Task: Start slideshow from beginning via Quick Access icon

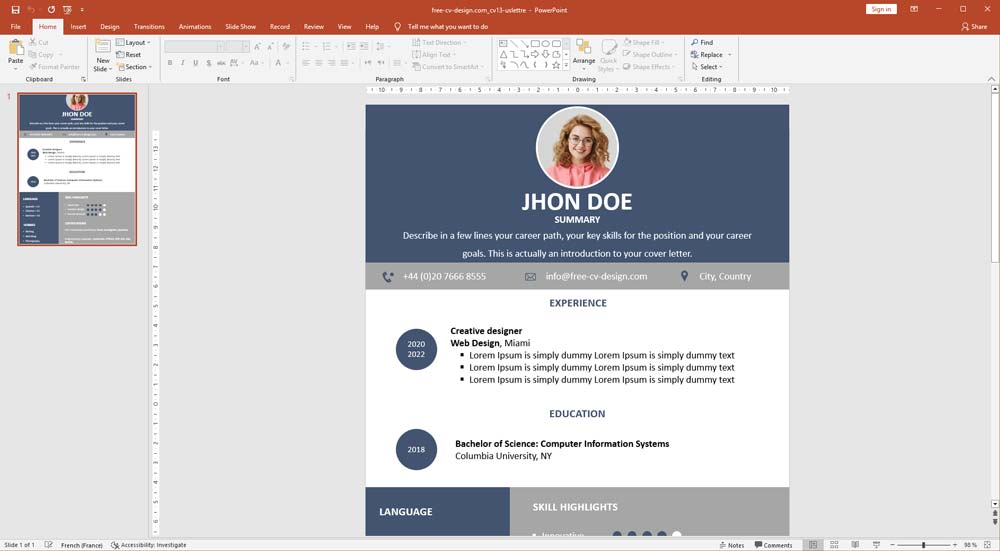Action: click(x=68, y=10)
